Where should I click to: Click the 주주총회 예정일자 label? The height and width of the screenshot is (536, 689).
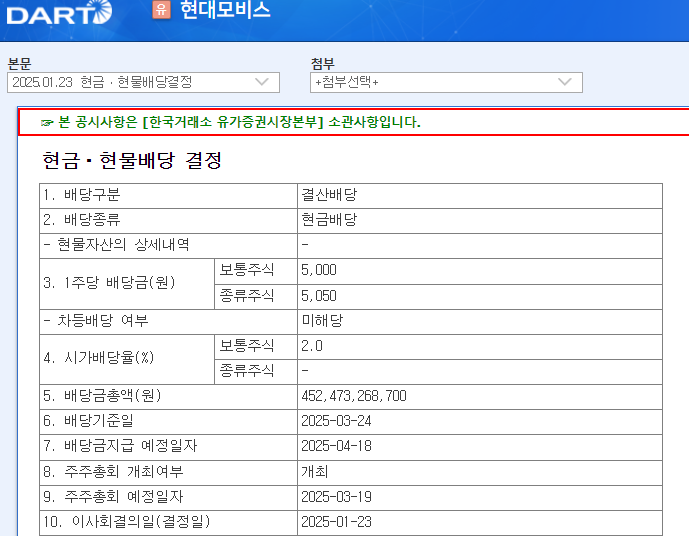pos(113,496)
